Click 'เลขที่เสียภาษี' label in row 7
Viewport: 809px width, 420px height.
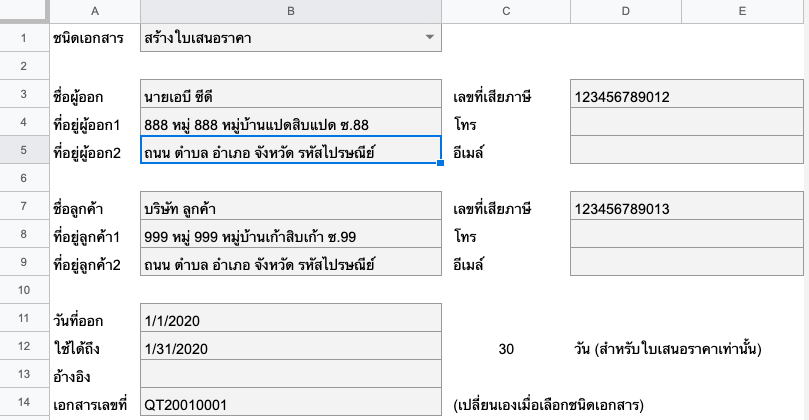point(492,208)
